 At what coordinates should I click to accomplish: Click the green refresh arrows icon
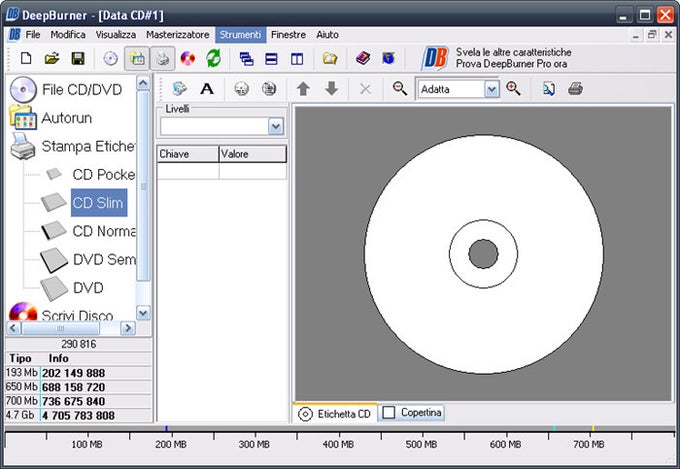pos(213,58)
